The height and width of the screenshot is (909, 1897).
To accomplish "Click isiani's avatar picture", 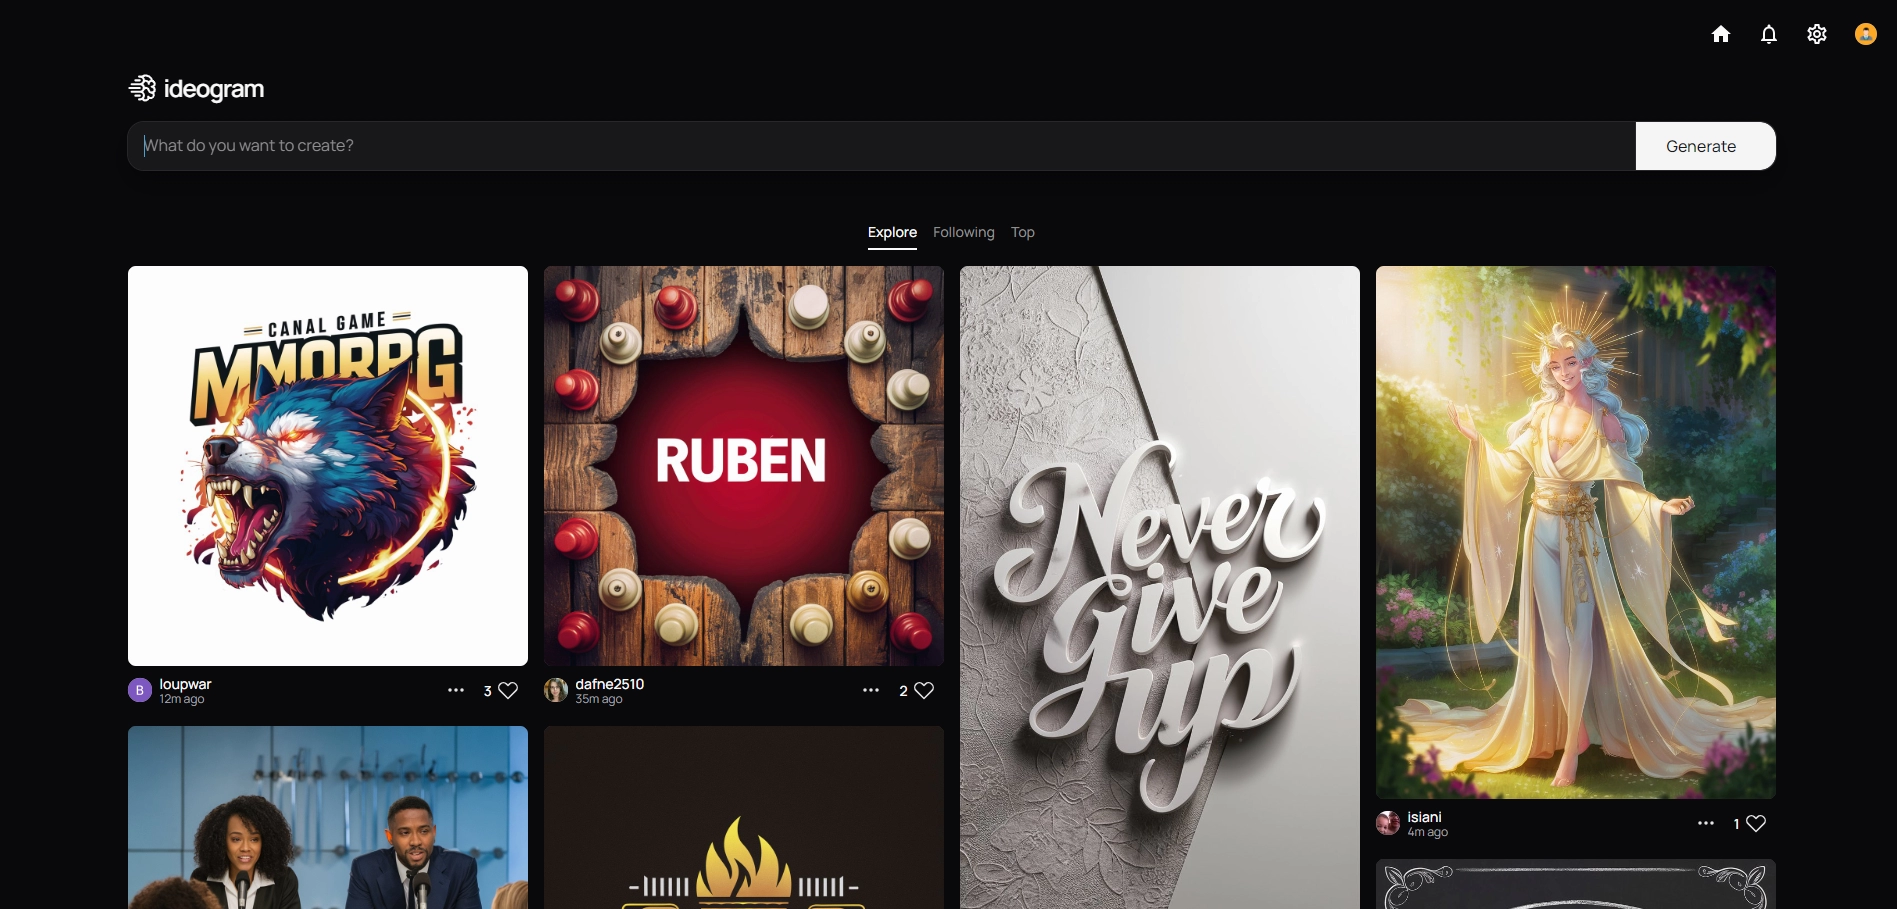I will click(x=1388, y=824).
